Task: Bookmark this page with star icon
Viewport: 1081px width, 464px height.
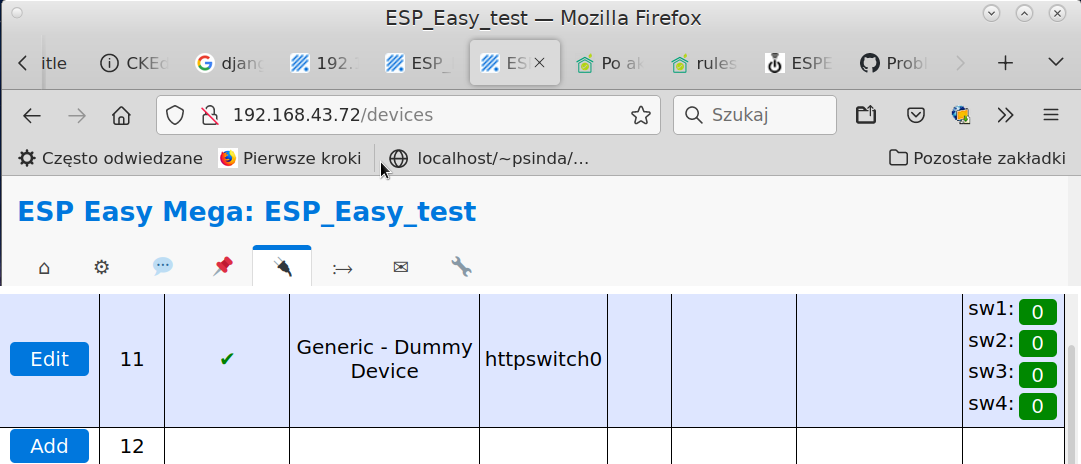Action: coord(640,115)
